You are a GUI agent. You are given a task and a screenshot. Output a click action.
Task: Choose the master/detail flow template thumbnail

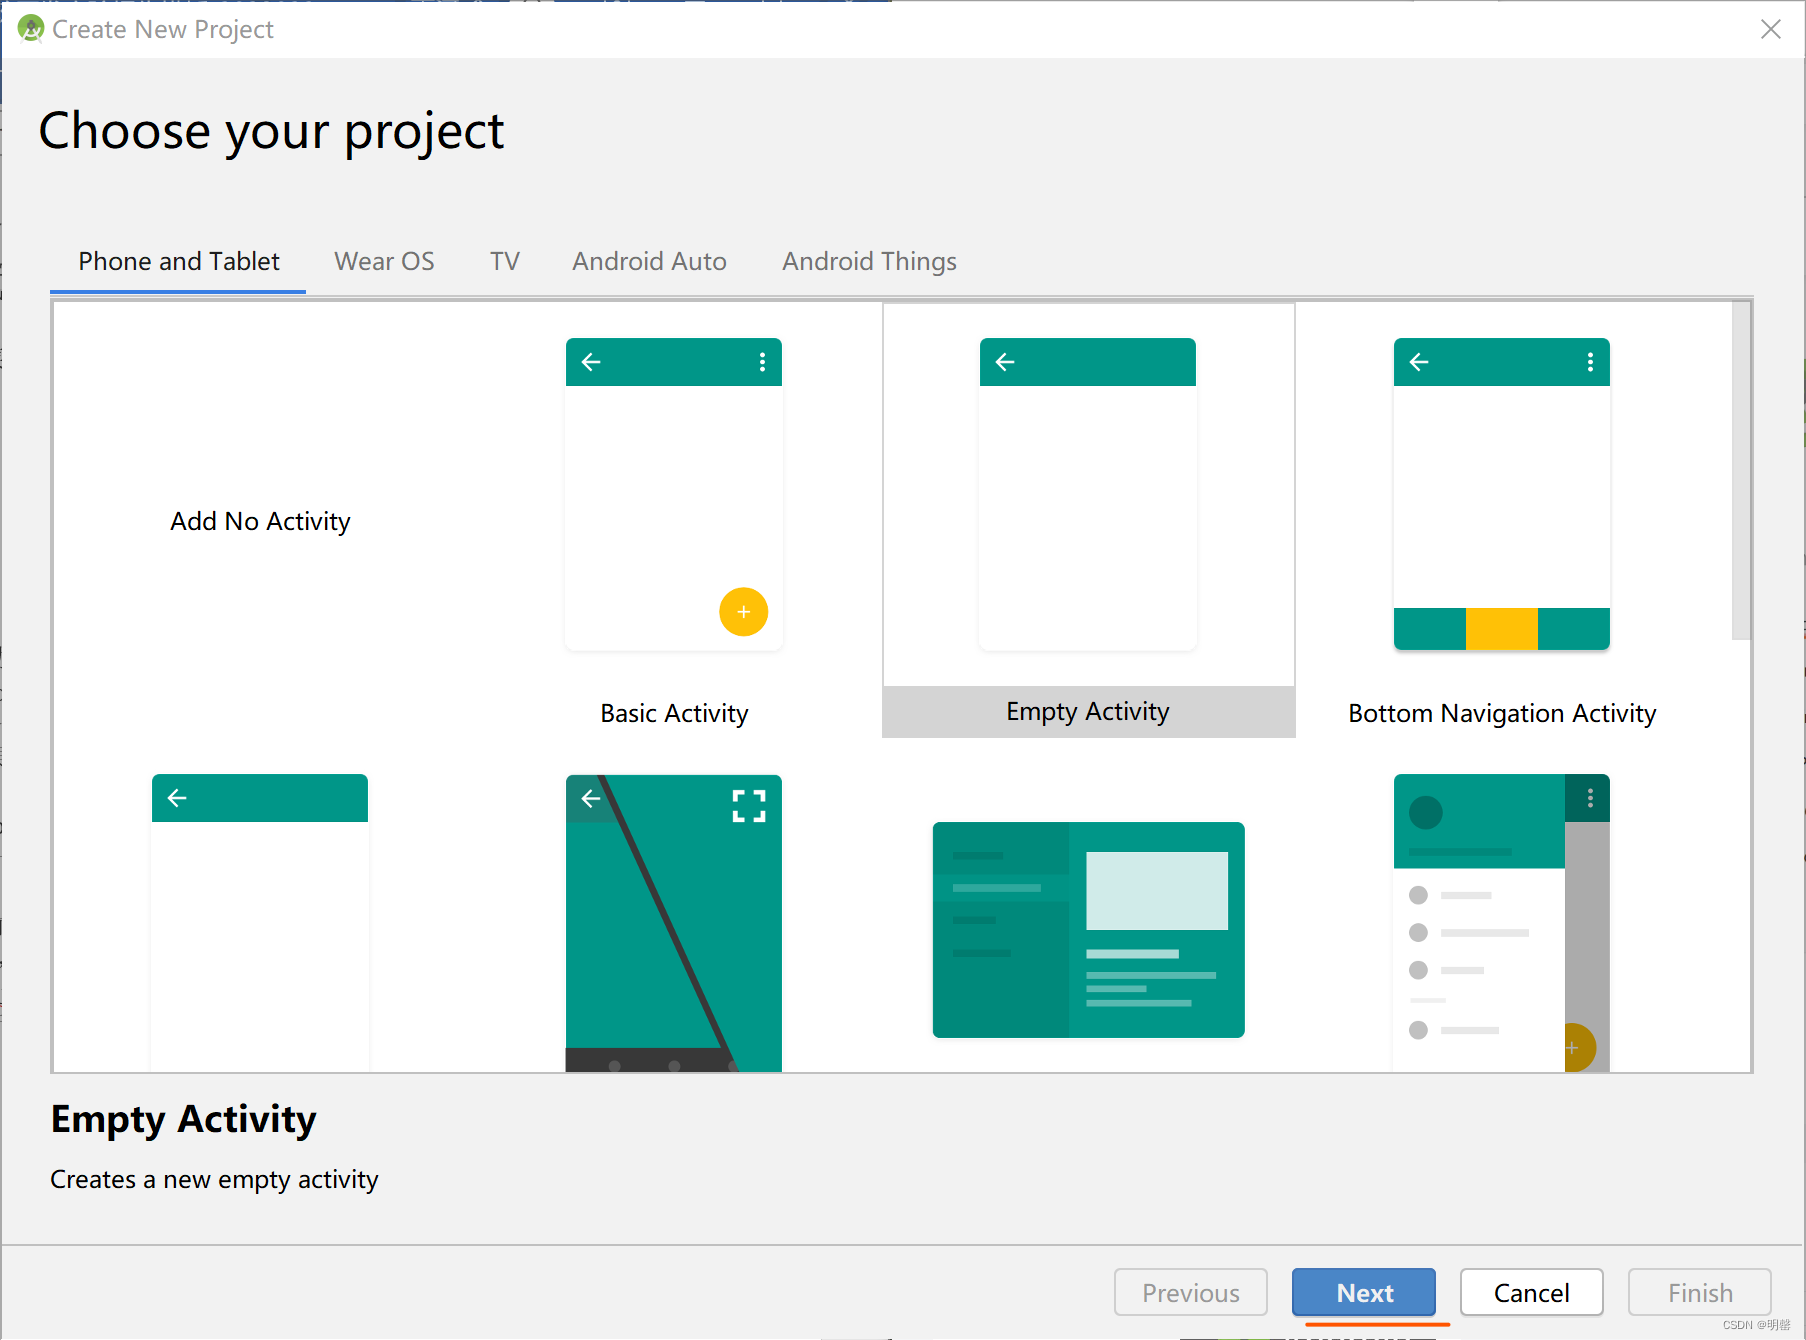point(1088,930)
